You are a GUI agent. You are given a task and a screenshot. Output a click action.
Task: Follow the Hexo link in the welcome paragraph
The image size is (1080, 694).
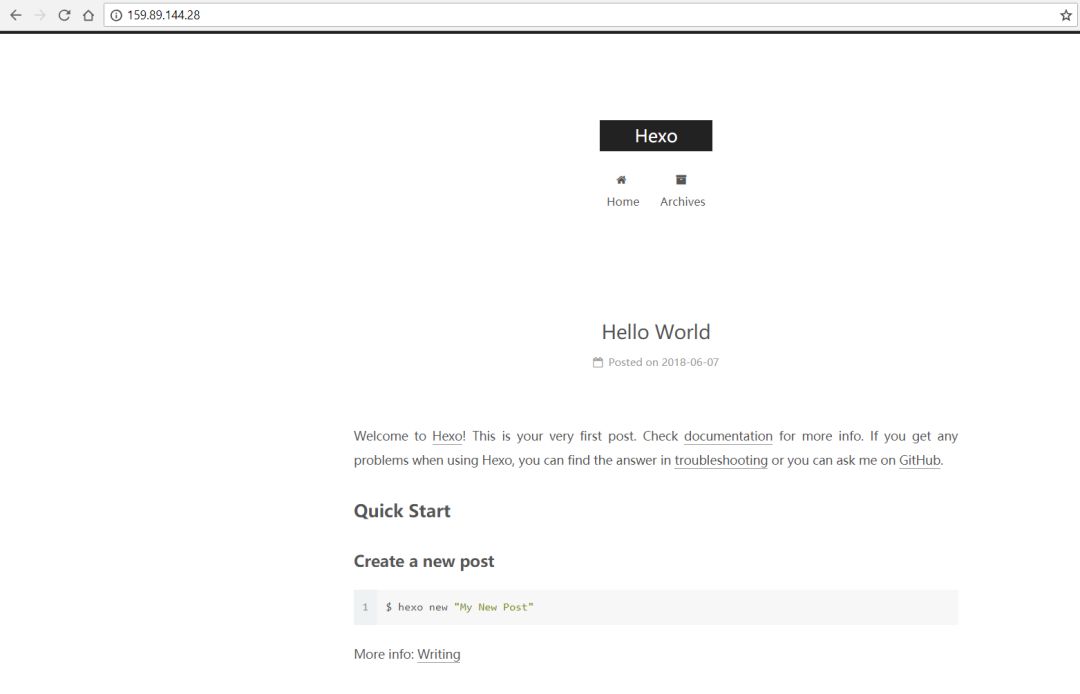click(447, 436)
